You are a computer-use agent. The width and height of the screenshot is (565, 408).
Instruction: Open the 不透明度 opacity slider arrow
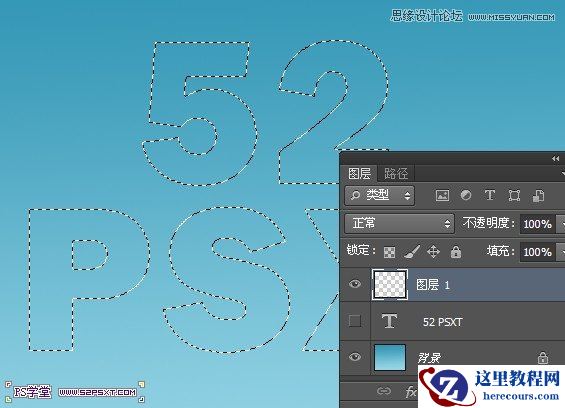click(x=561, y=224)
